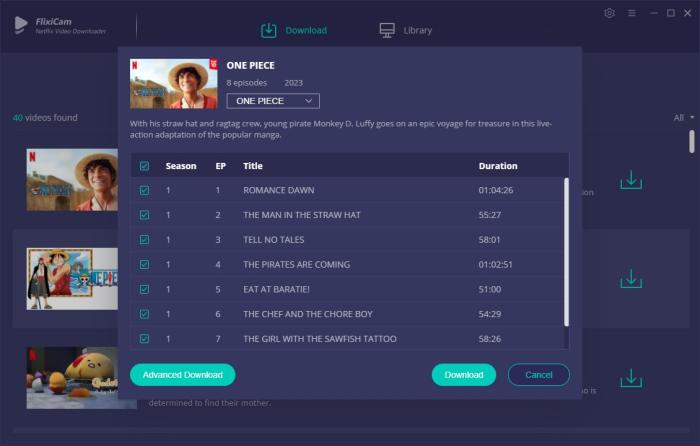Click download icon beside third video result
This screenshot has width=700, height=446.
pyautogui.click(x=630, y=378)
